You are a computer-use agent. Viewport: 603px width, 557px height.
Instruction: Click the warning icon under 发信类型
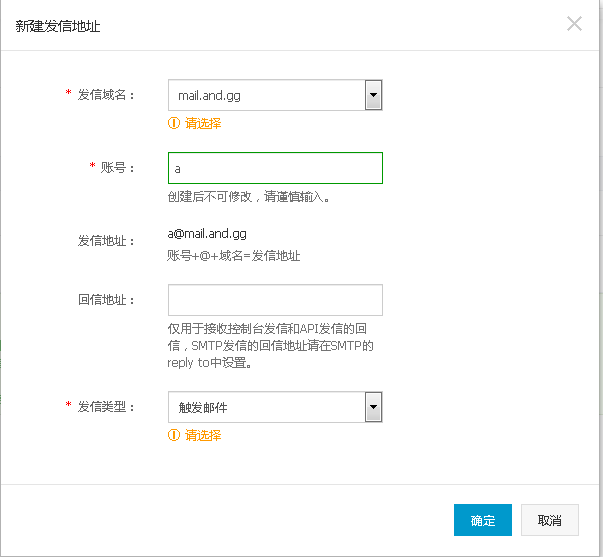[x=174, y=436]
